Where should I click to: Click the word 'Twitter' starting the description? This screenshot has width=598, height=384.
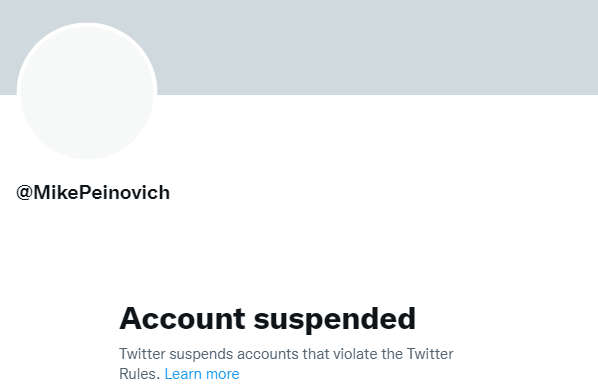click(x=142, y=354)
